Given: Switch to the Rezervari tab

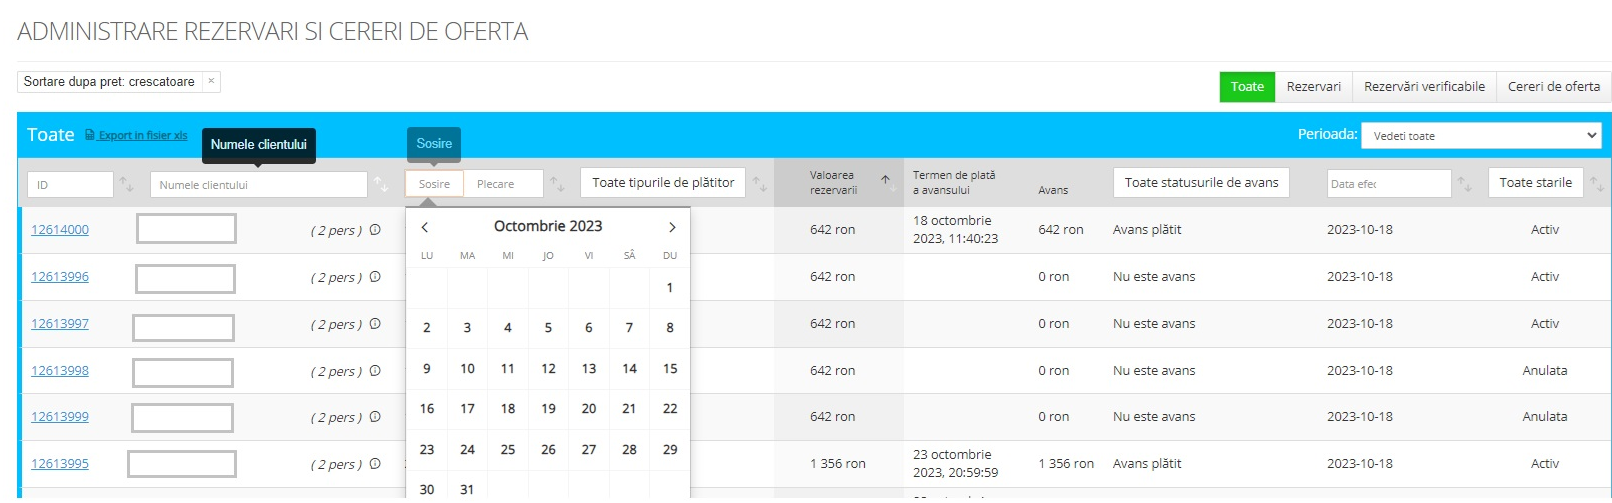Looking at the screenshot, I should tap(1313, 87).
